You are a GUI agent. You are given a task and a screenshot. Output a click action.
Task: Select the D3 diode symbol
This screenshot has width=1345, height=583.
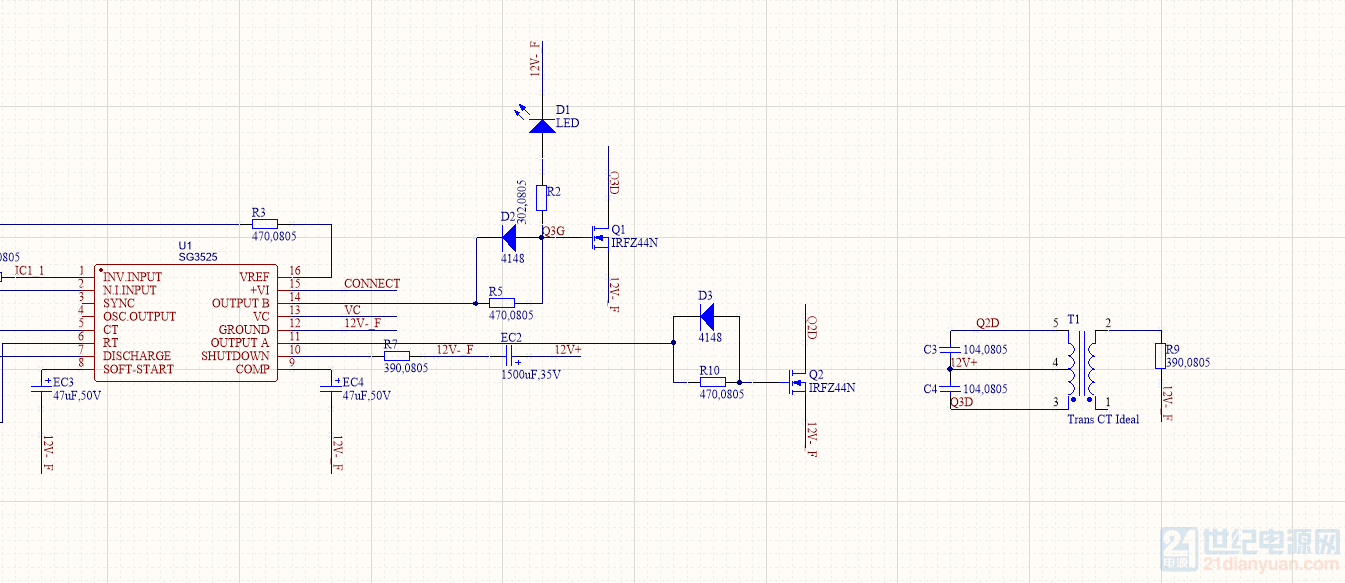click(706, 317)
